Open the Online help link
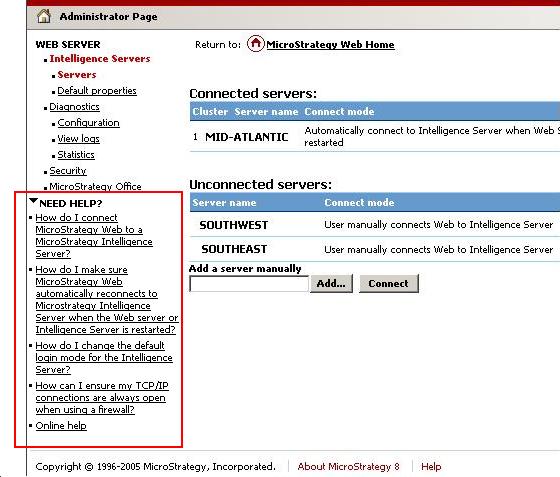Screen dimensions: 560x477 [x=61, y=426]
